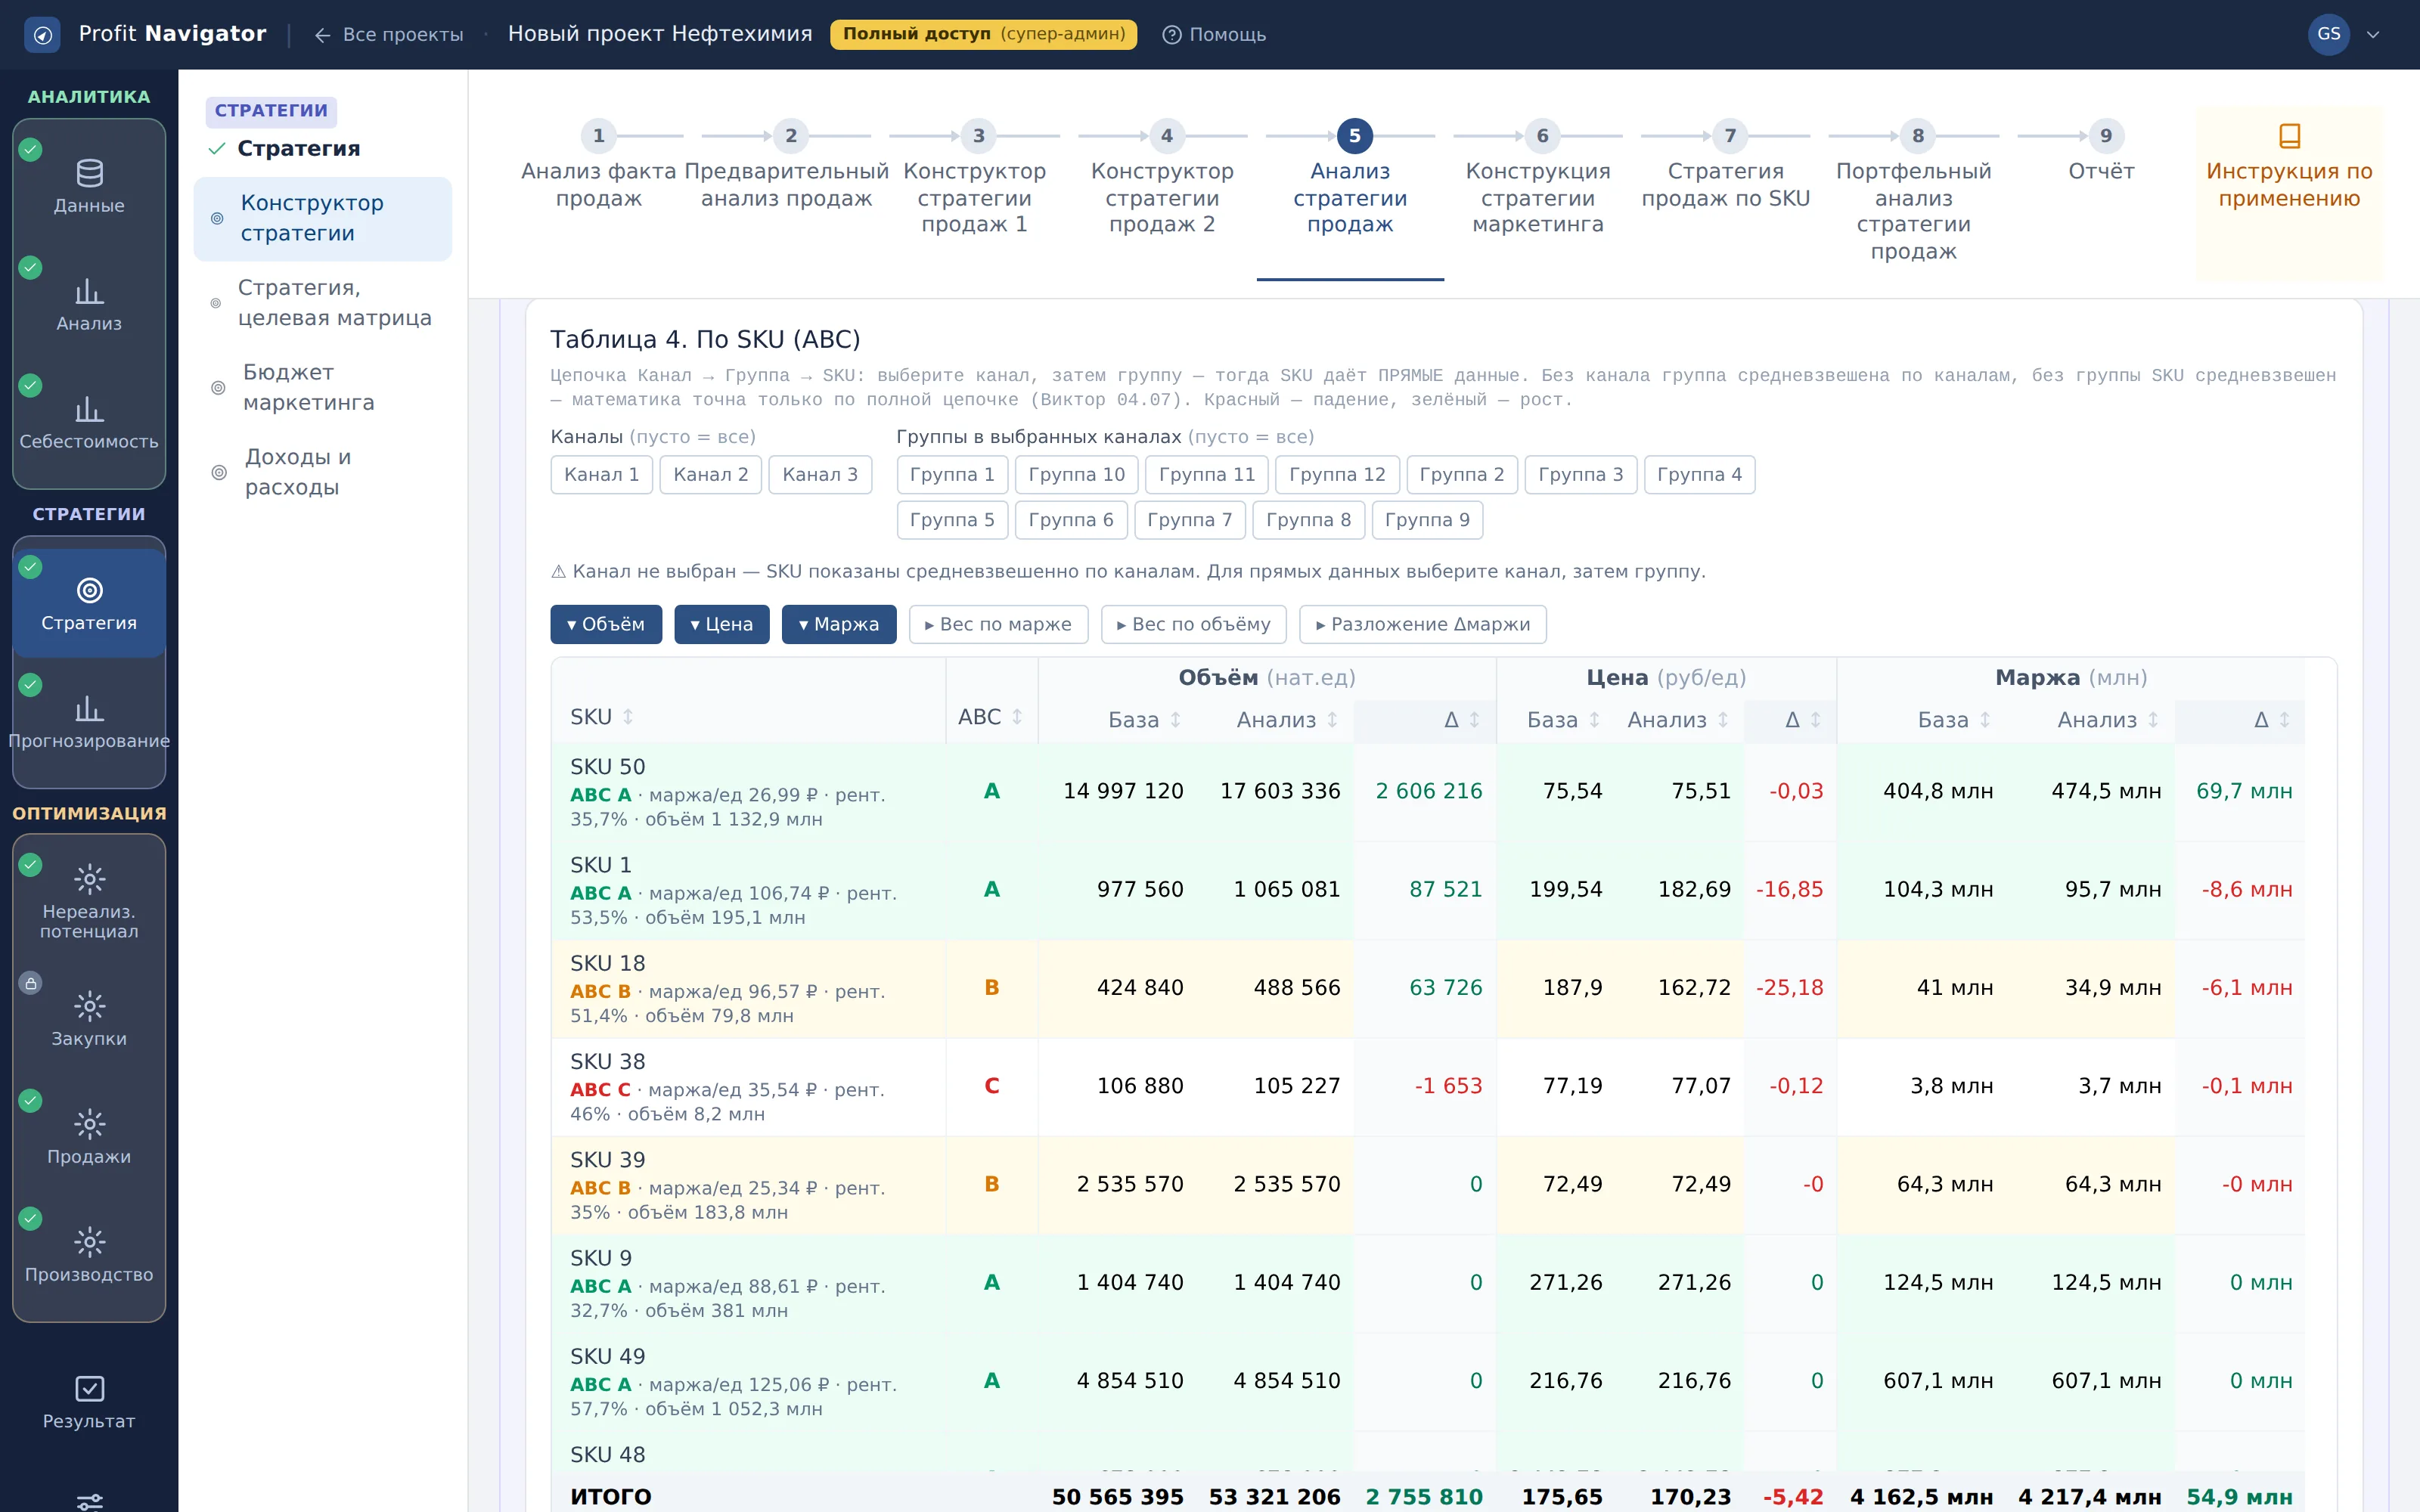Screen dimensions: 2420x1512
Task: Go to step 9 Отчёт
Action: [2101, 152]
